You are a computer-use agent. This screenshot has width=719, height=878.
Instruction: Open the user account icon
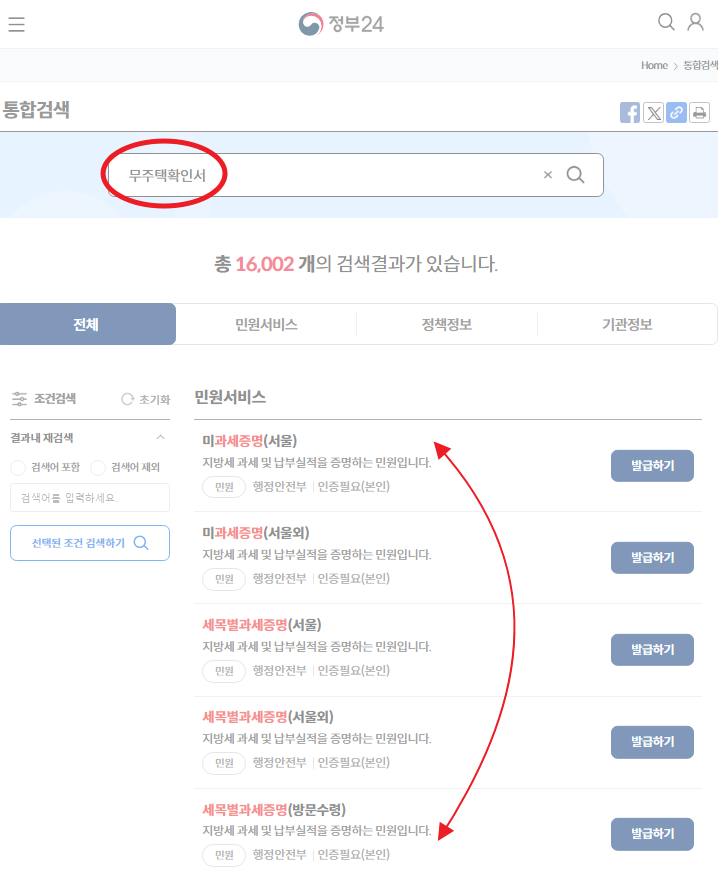(696, 22)
